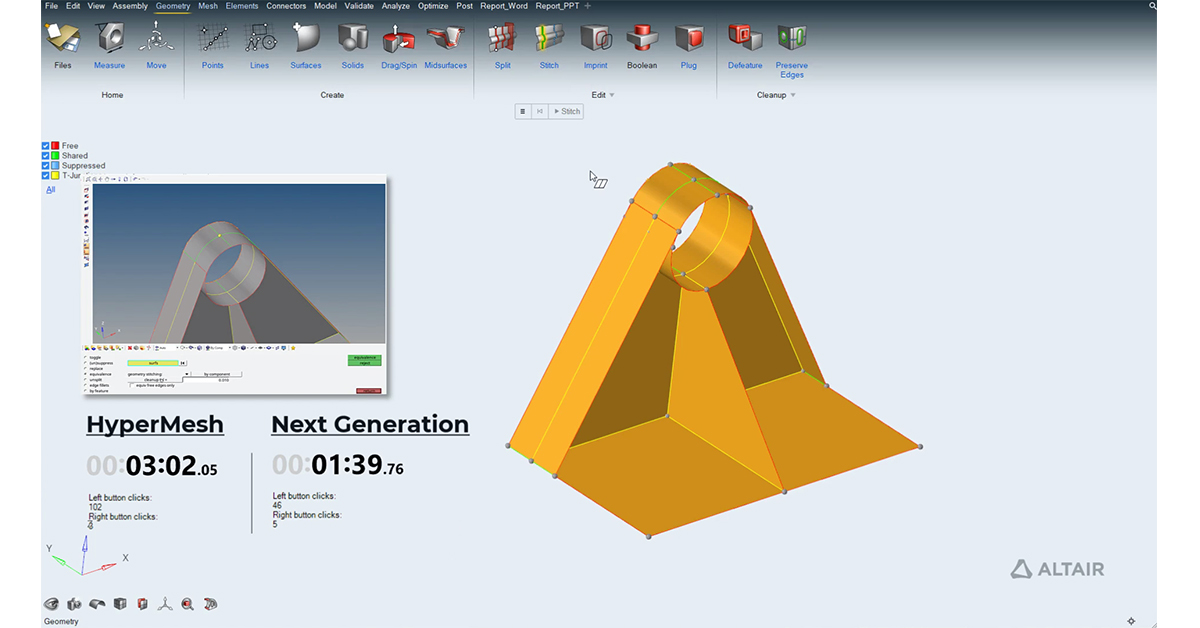Image resolution: width=1200 pixels, height=628 pixels.
Task: Click the blue Suppressed edge color swatch
Action: pos(55,166)
